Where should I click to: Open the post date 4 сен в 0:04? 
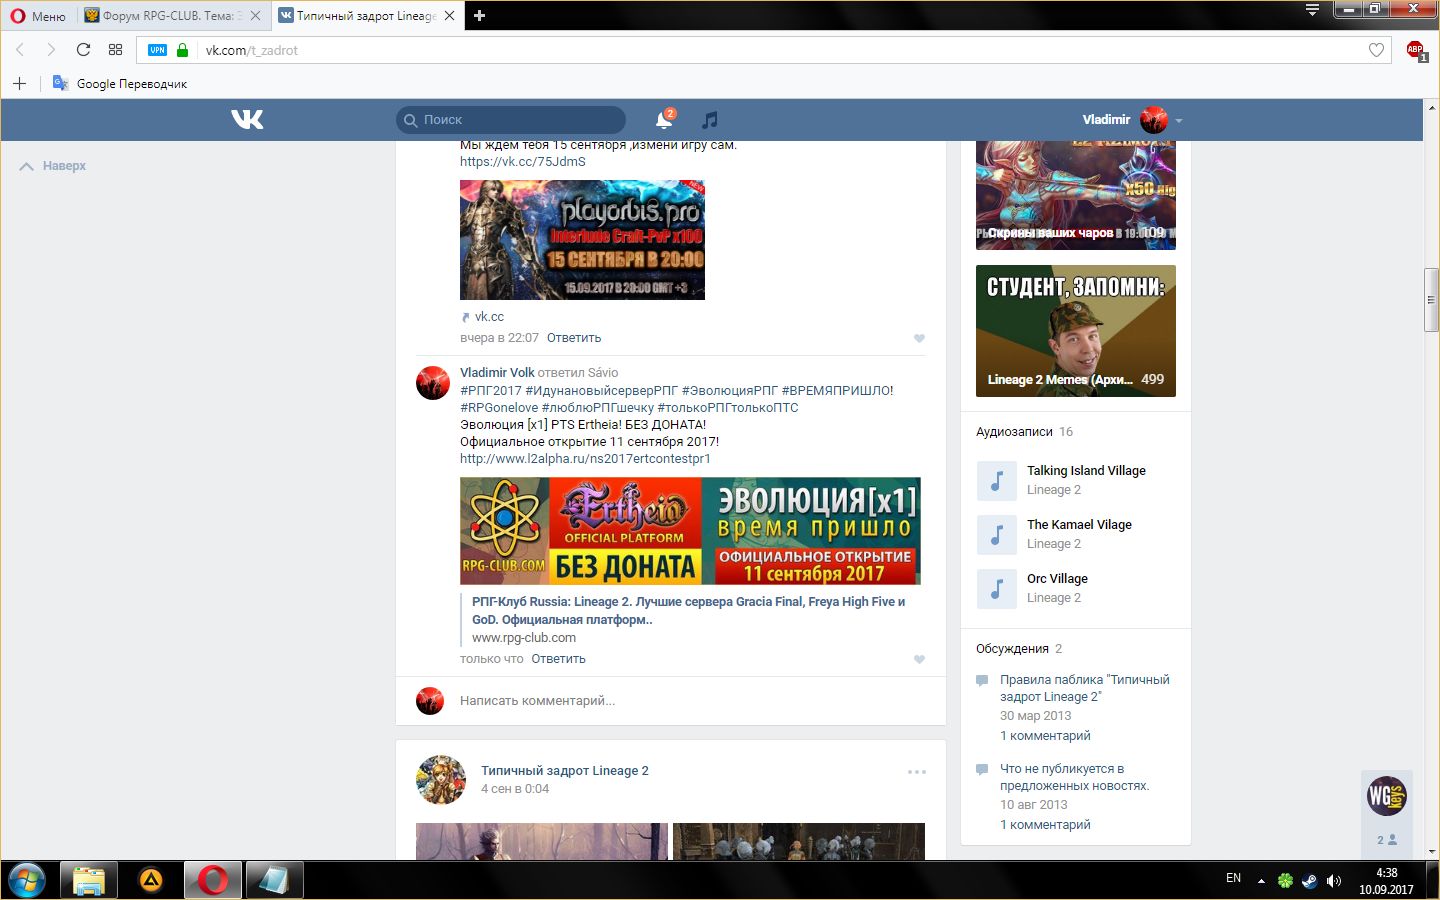(515, 789)
